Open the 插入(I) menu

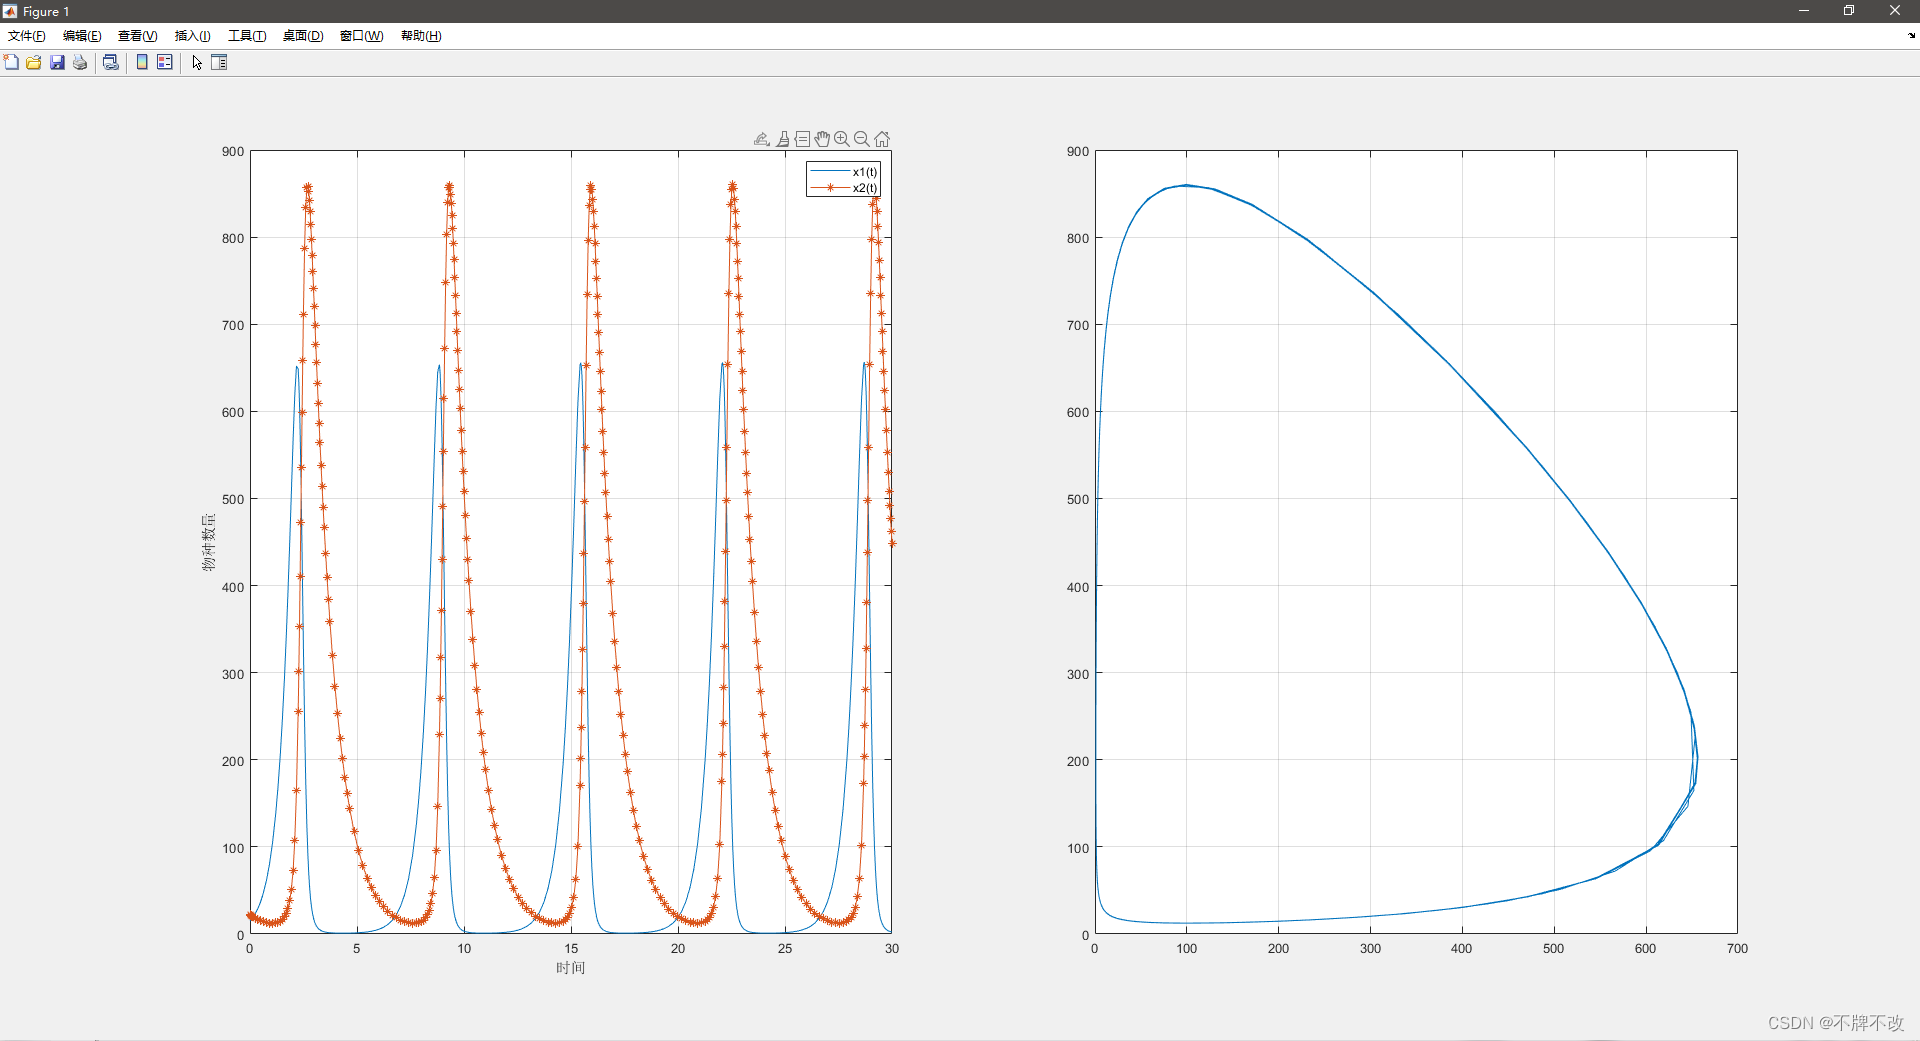click(x=193, y=36)
